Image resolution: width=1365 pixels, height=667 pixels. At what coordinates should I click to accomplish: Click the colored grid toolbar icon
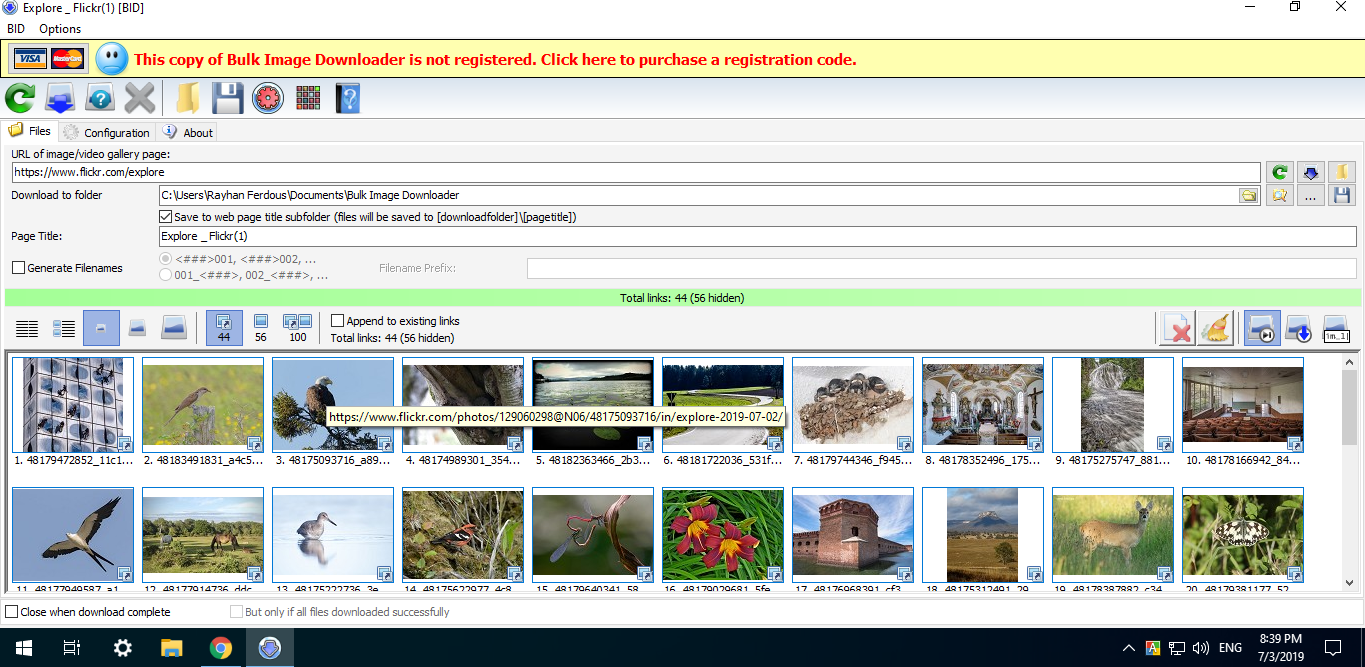[x=308, y=98]
